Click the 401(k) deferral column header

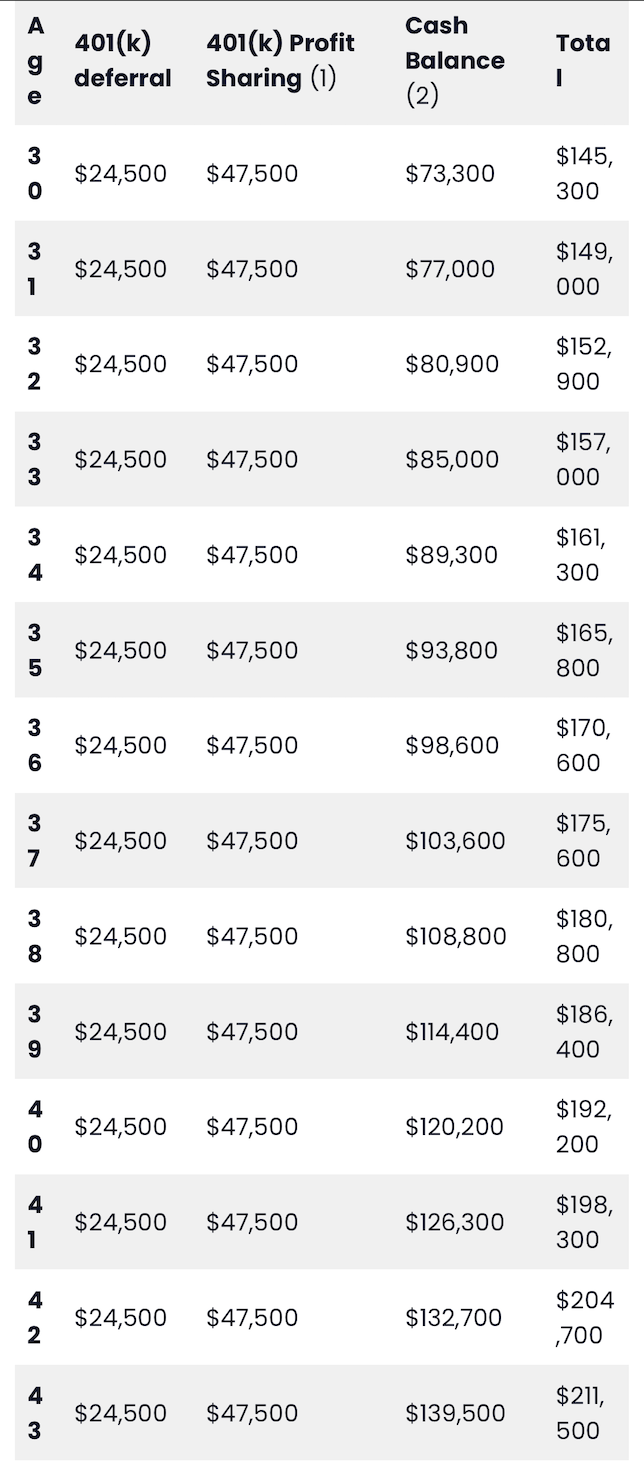pos(123,60)
